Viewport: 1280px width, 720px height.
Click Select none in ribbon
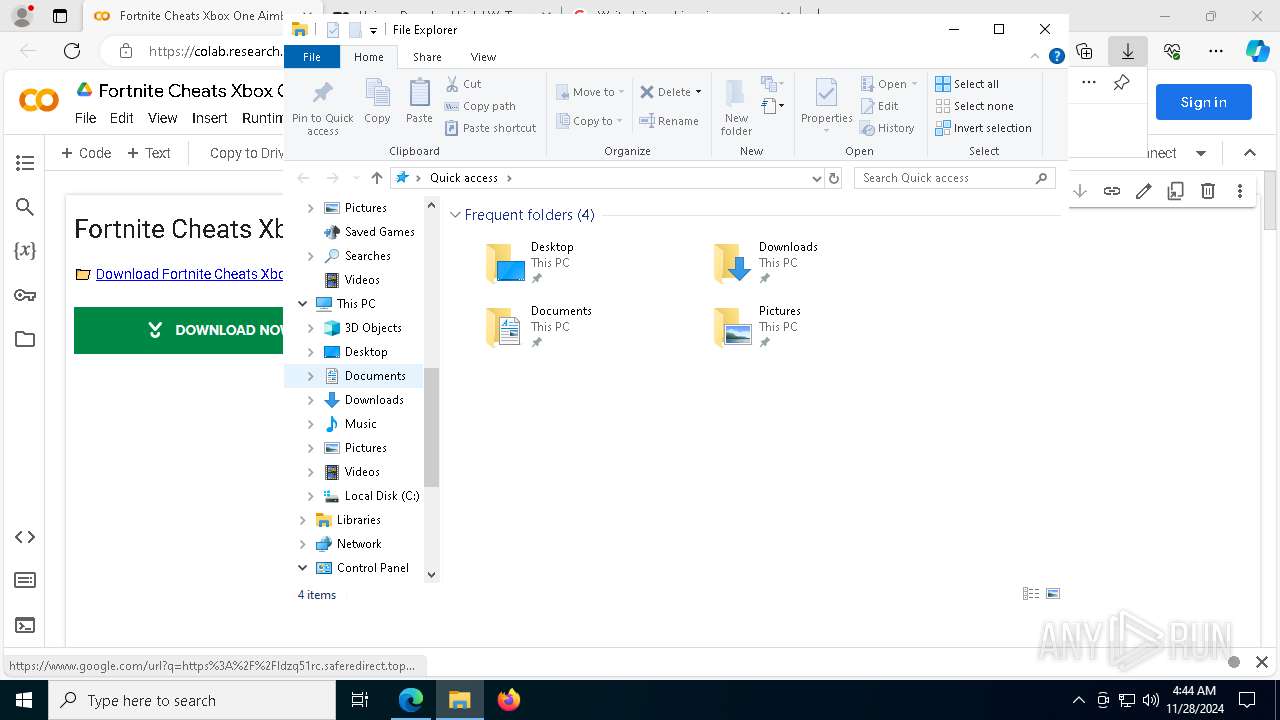[974, 106]
